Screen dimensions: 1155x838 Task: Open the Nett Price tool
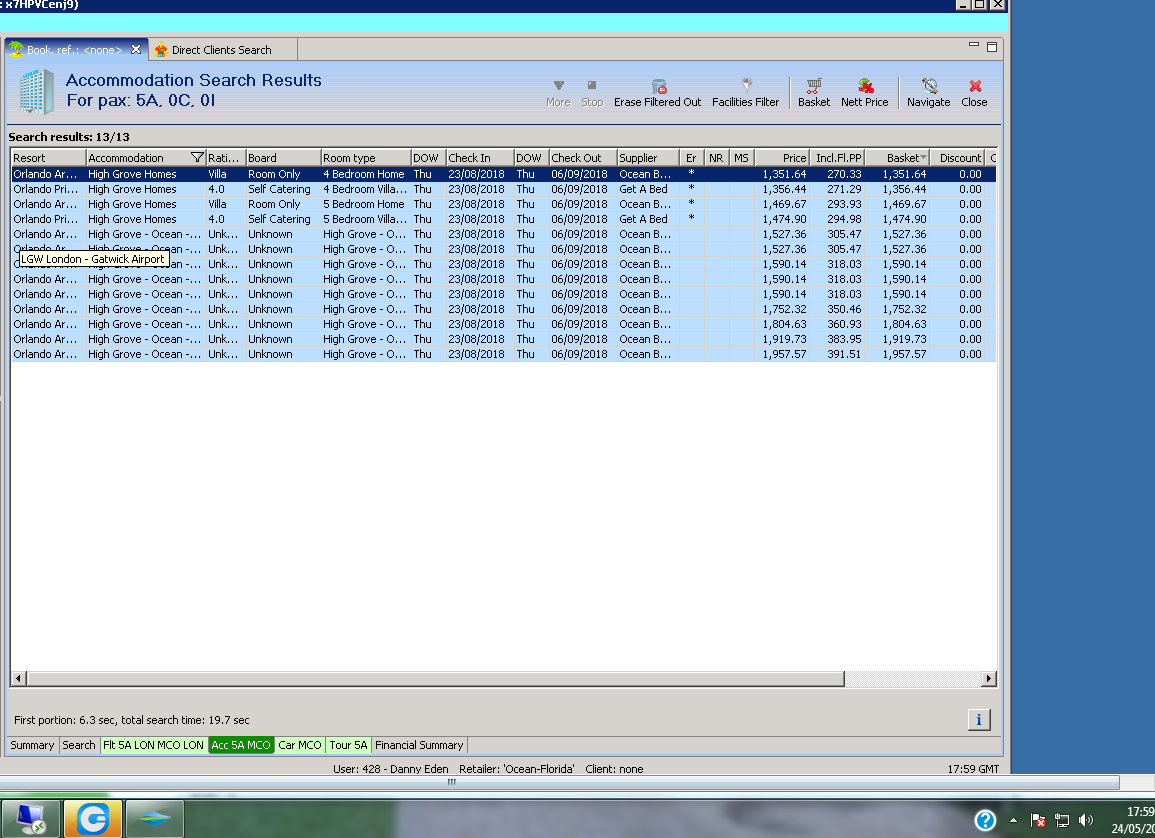(x=864, y=92)
